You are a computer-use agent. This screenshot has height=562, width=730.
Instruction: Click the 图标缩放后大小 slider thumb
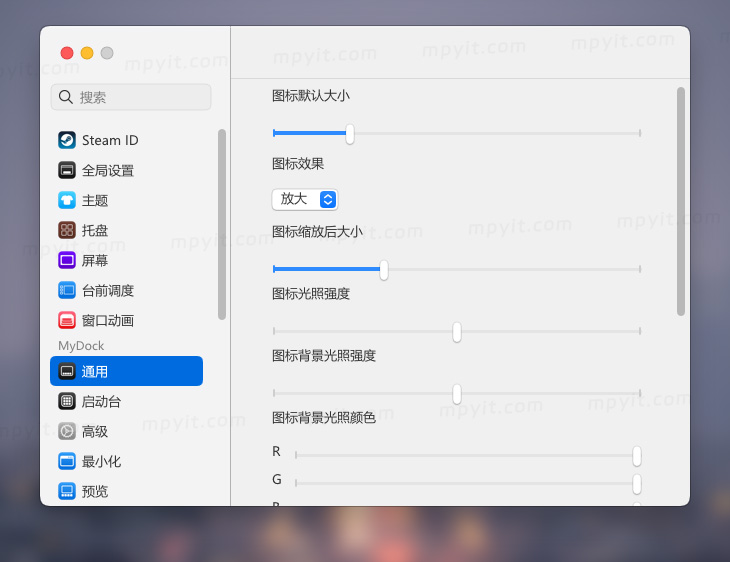(x=384, y=270)
